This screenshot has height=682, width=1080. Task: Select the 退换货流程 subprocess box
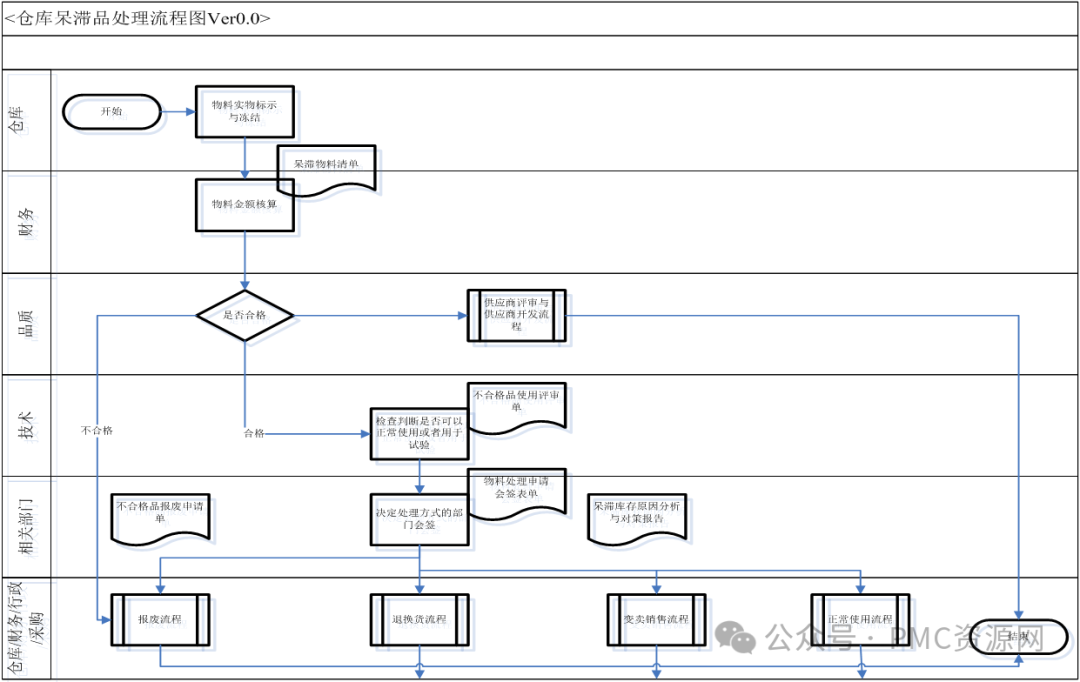pos(419,619)
